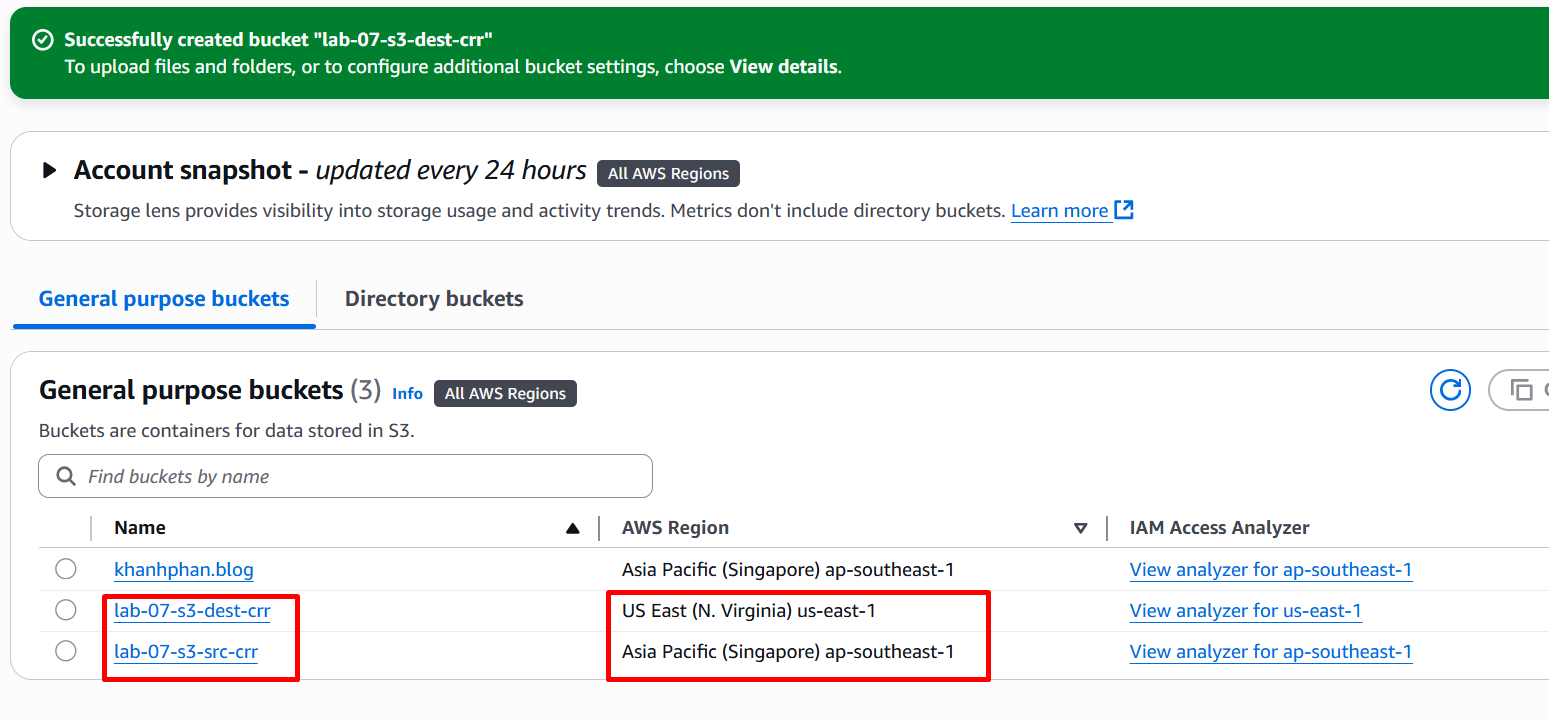Click the US East (N. Virginia) us-east-1 cell
Viewport: 1549px width, 721px height.
tap(749, 610)
